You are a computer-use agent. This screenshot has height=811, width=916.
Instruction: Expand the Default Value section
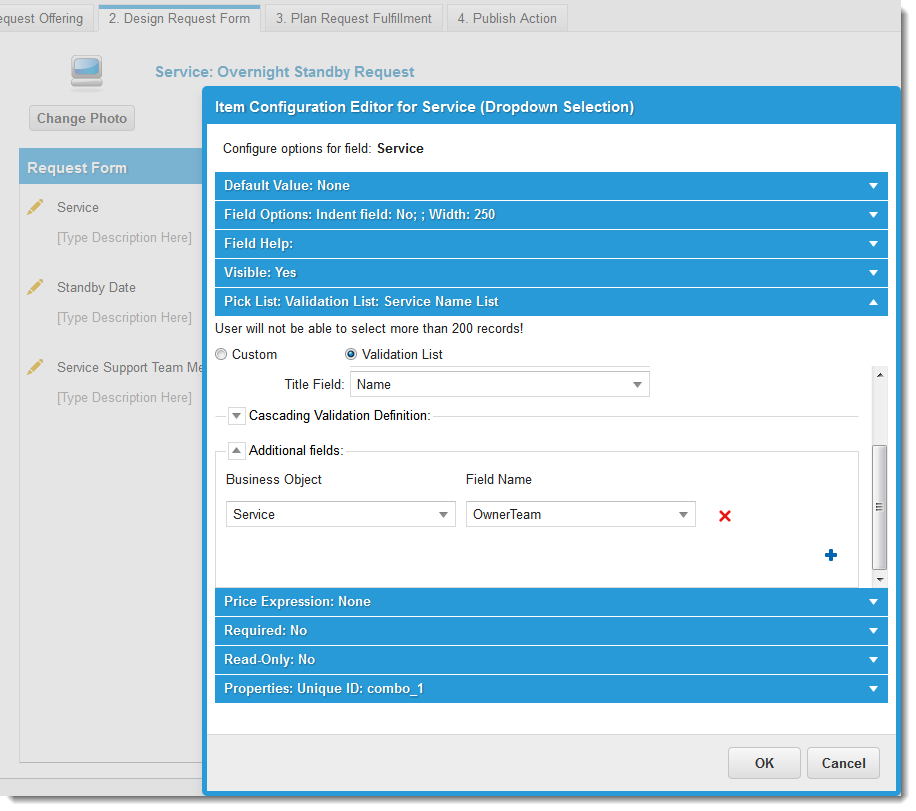coord(873,186)
